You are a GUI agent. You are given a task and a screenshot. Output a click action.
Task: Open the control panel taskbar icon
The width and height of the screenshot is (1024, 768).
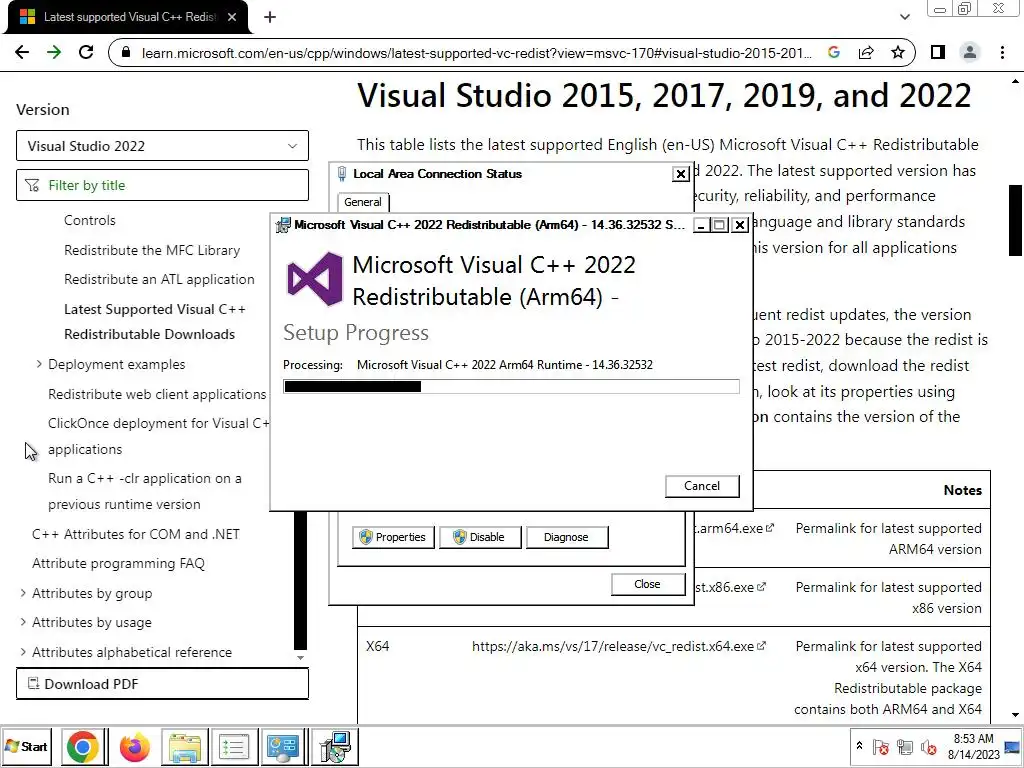point(283,747)
